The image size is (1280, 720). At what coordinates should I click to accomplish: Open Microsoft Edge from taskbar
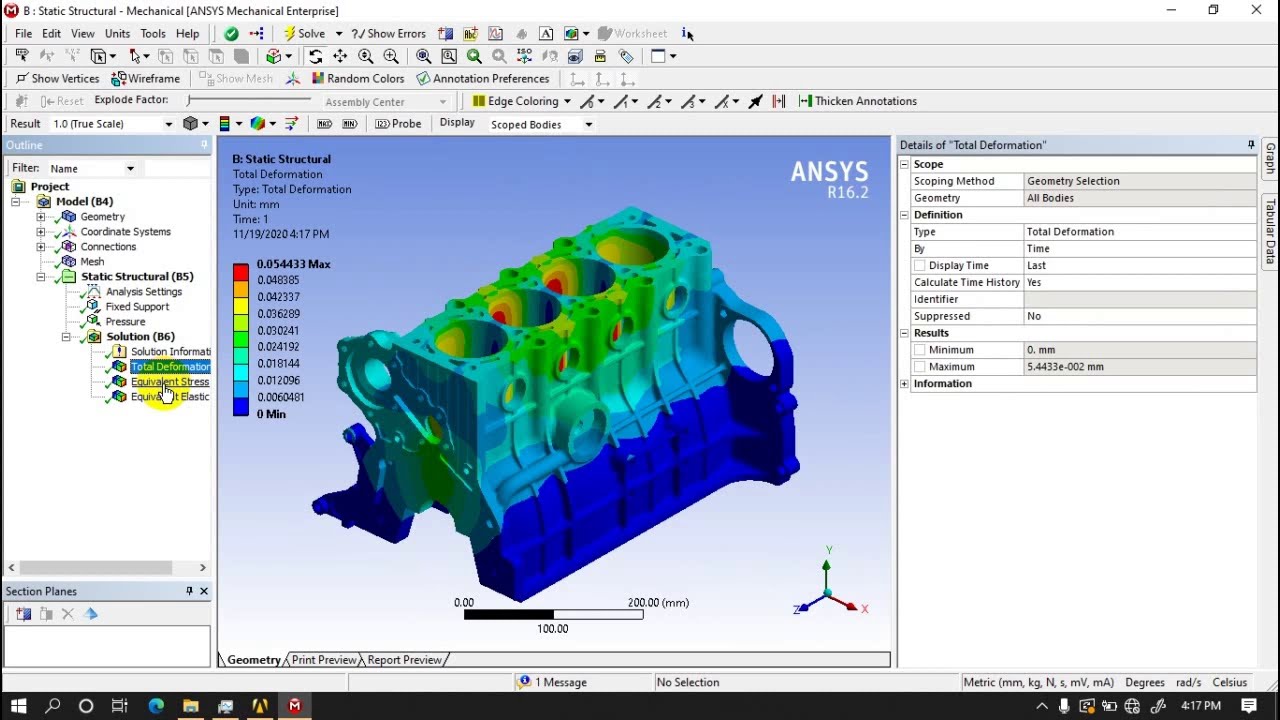(x=156, y=706)
